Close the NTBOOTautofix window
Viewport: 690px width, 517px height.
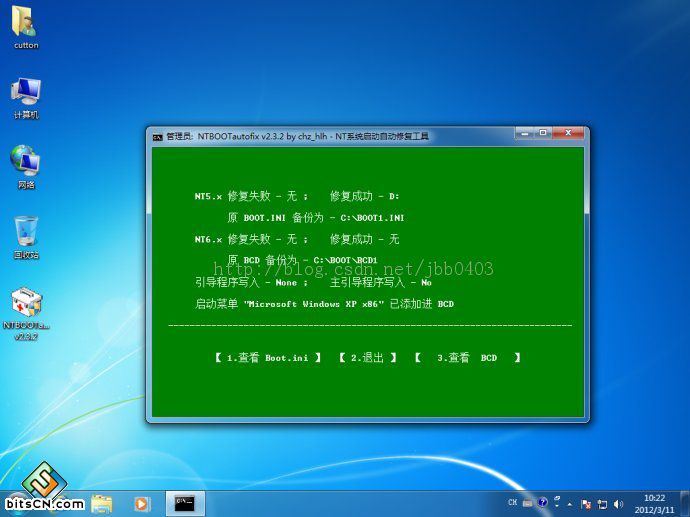click(568, 133)
